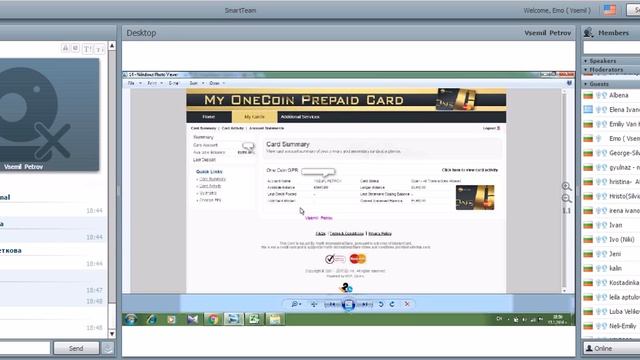Image resolution: width=640 pixels, height=360 pixels.
Task: Click the chat message input field
Action: click(25, 348)
